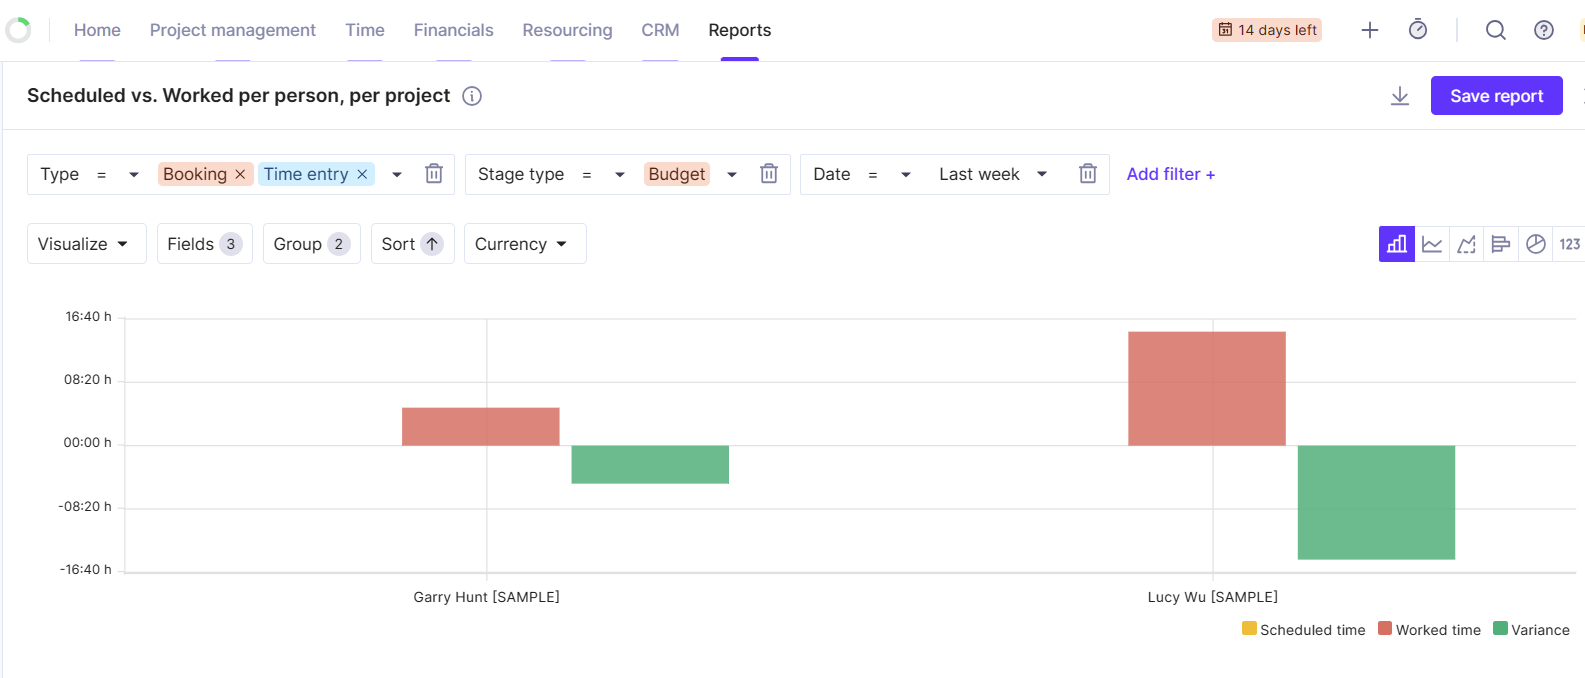
Task: Click the Budget filter tag
Action: click(677, 174)
